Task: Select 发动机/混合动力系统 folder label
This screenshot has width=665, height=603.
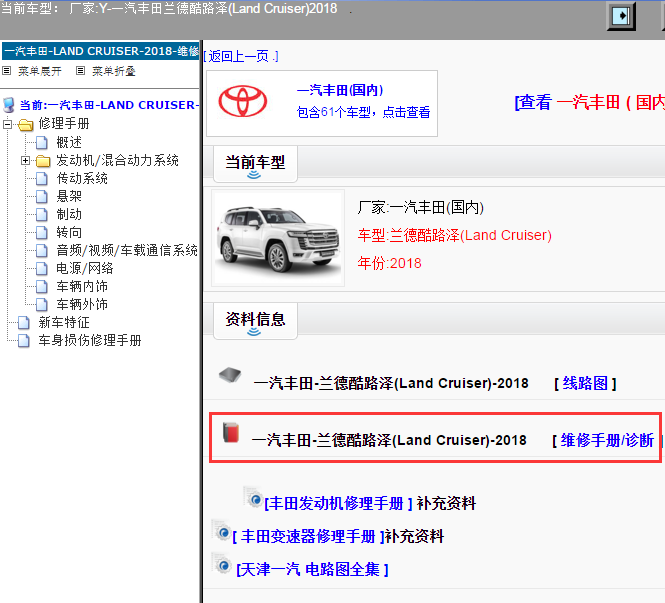Action: click(117, 160)
